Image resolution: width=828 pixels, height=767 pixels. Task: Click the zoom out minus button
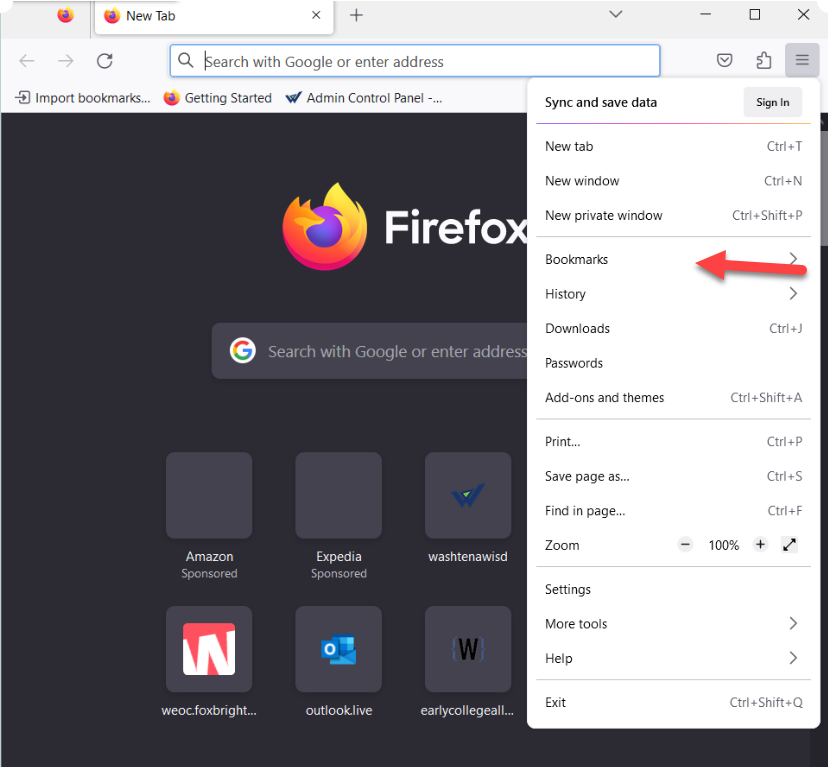point(685,544)
